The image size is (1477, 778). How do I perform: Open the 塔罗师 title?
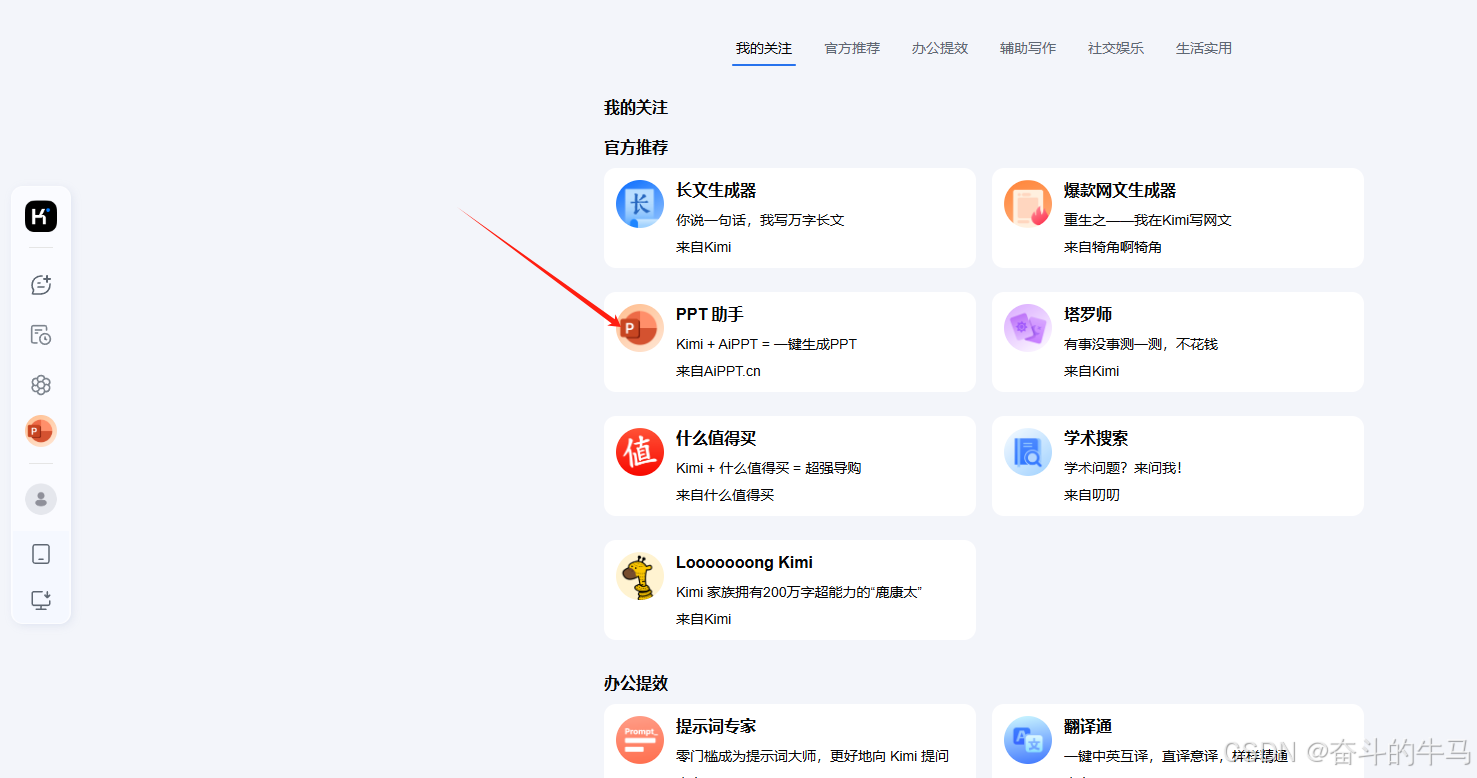pos(1088,314)
